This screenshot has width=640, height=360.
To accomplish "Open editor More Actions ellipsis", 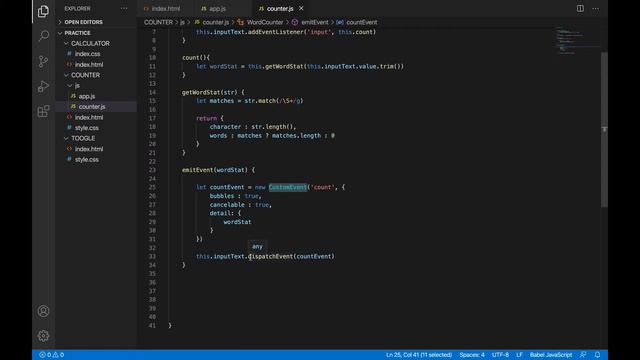I will pos(596,9).
